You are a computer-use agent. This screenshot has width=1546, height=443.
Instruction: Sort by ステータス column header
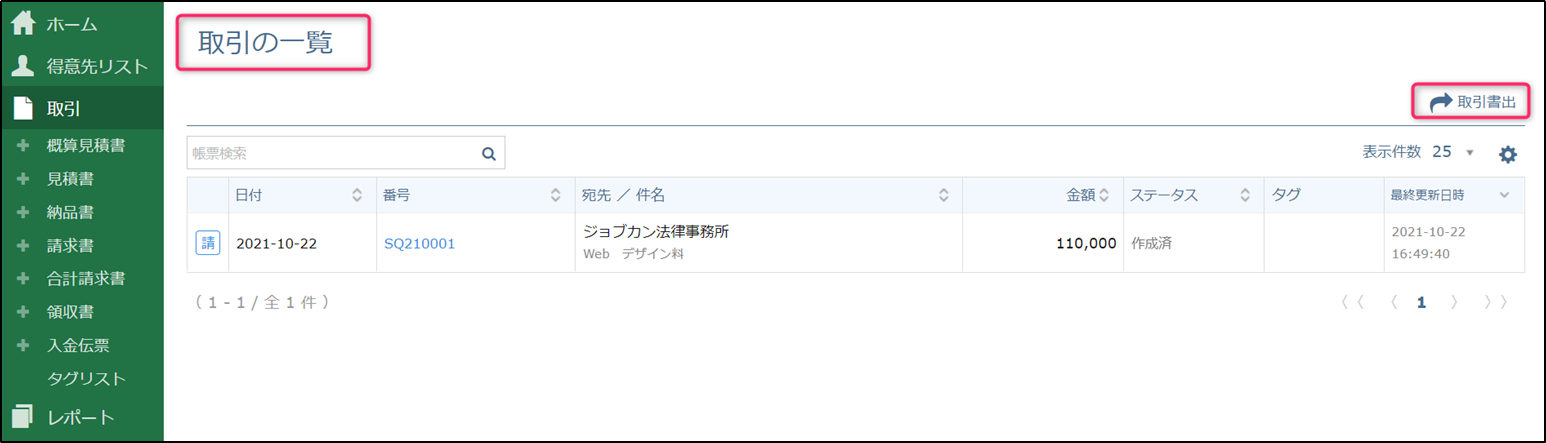click(x=1245, y=195)
